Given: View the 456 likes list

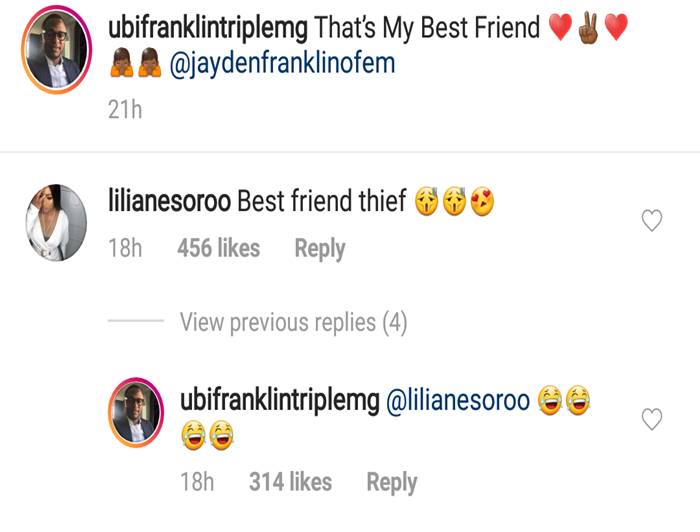Looking at the screenshot, I should [218, 248].
